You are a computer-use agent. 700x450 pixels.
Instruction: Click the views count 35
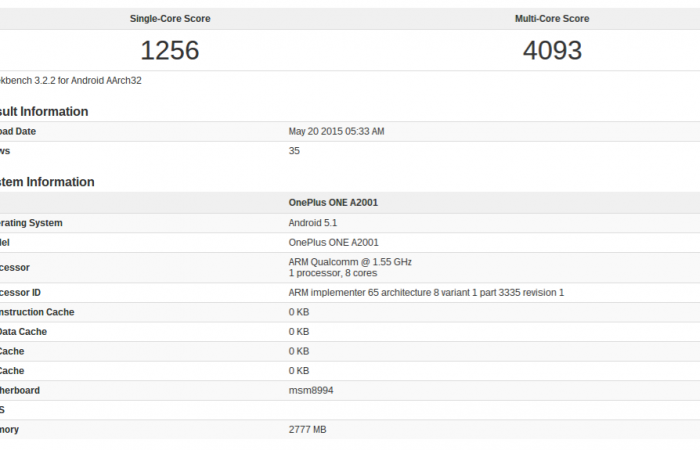pos(294,151)
